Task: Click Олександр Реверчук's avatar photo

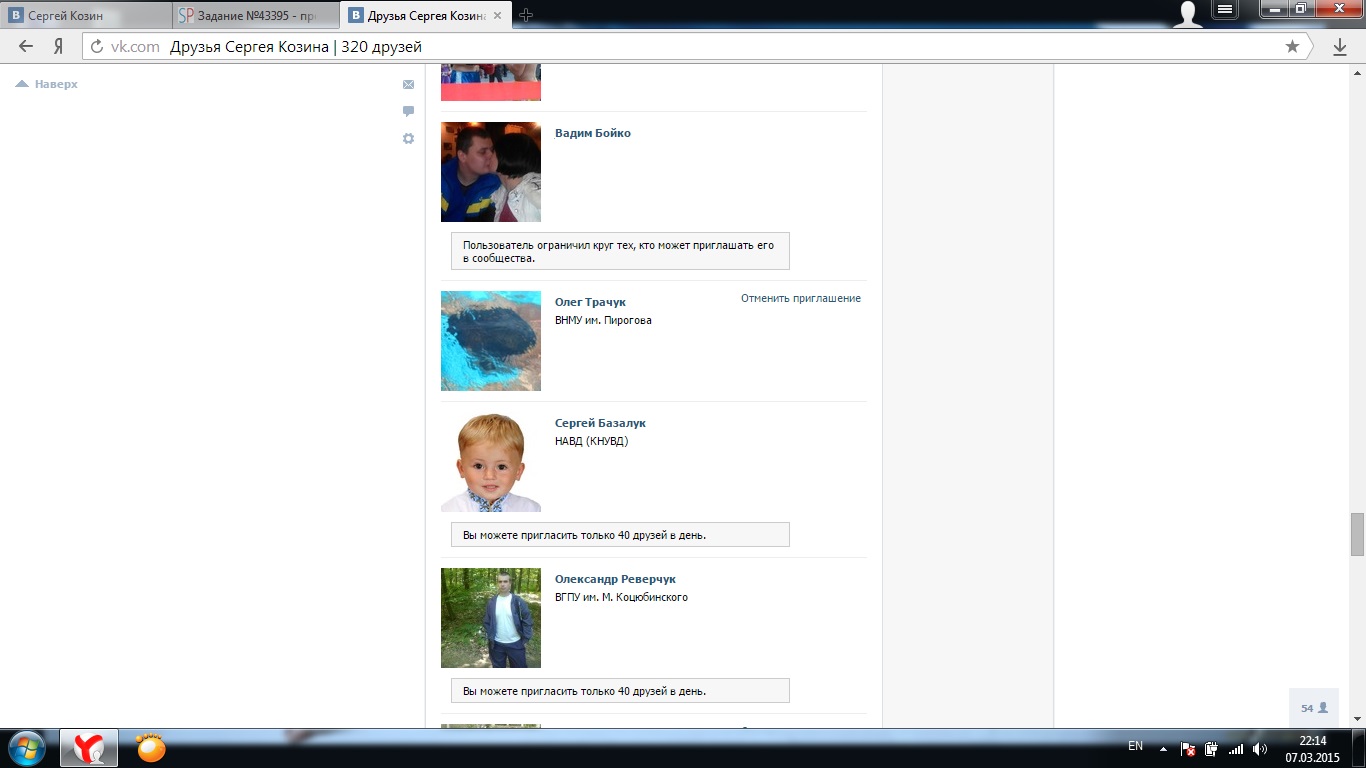Action: coord(491,618)
